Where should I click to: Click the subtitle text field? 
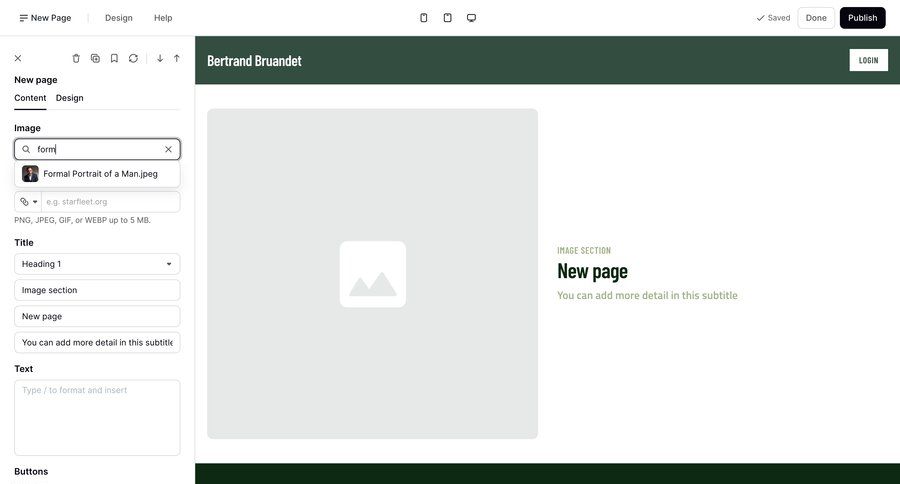pyautogui.click(x=97, y=342)
